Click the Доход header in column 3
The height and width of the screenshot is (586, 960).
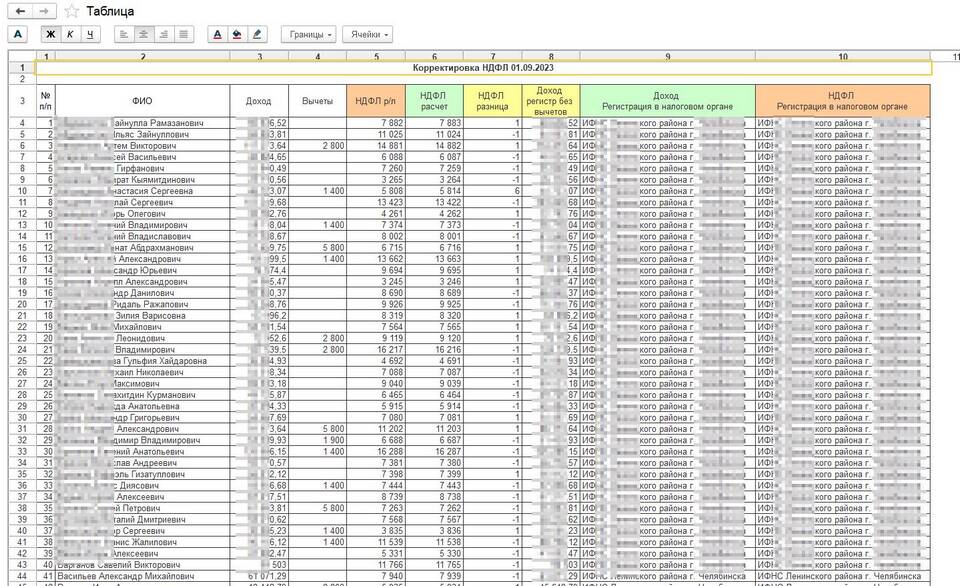[258, 100]
